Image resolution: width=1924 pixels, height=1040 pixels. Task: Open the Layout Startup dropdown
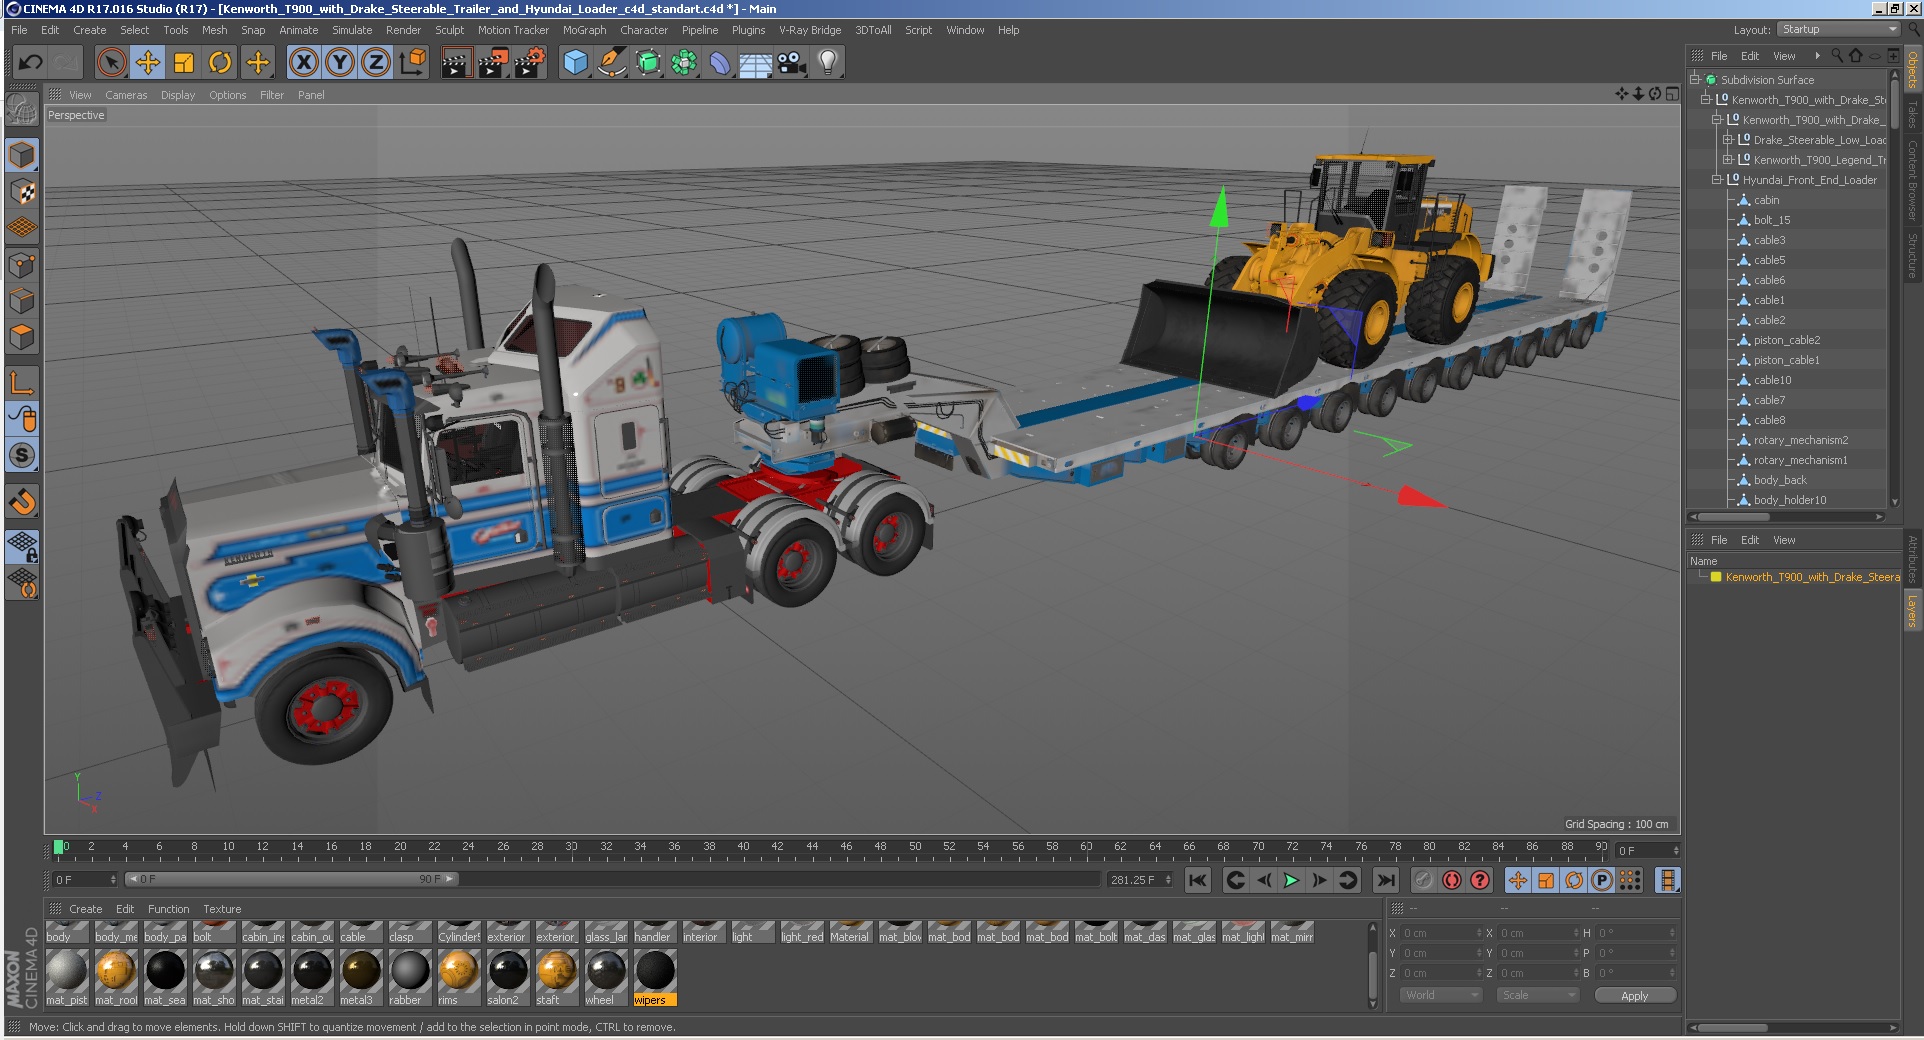point(1838,29)
